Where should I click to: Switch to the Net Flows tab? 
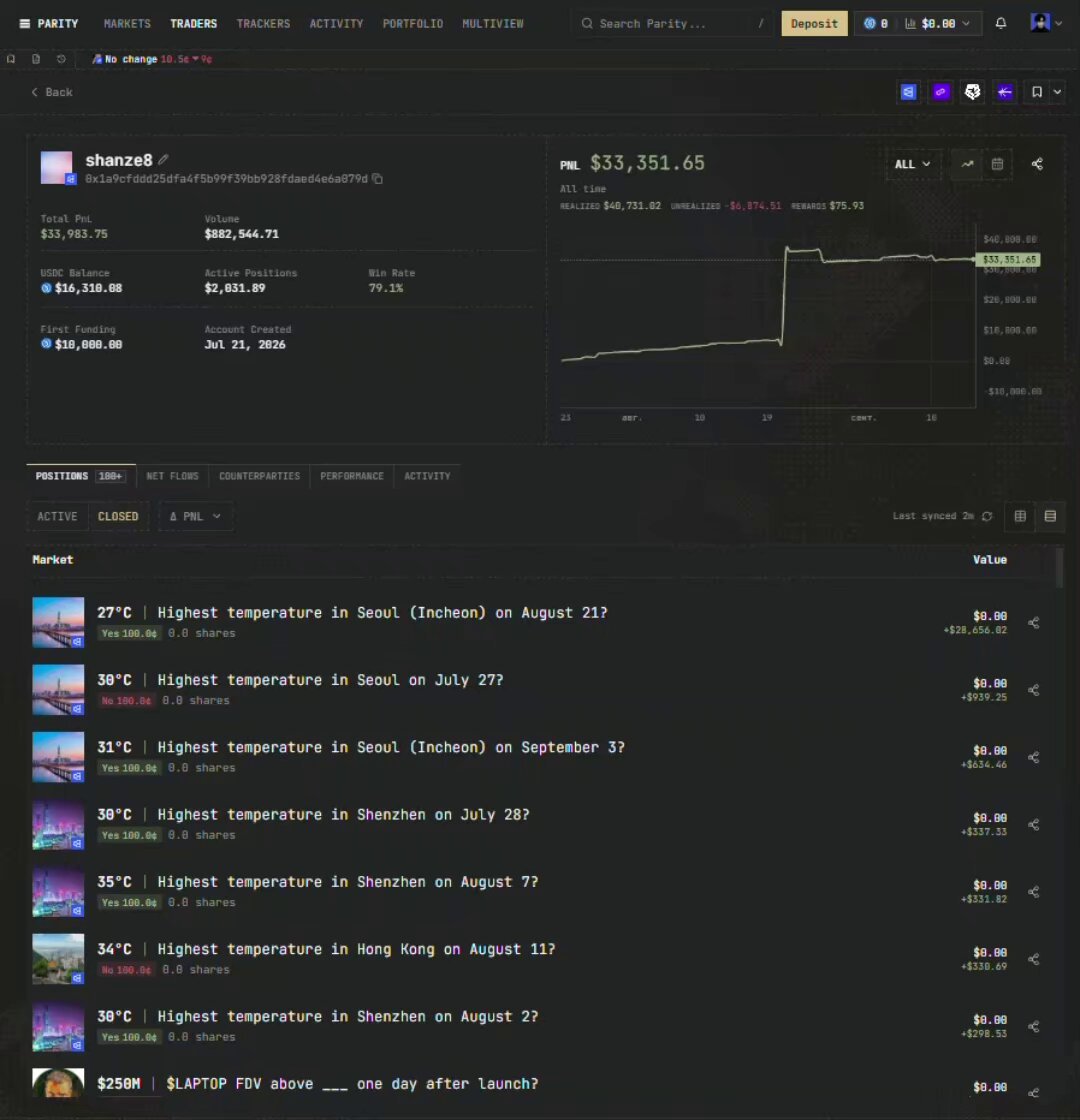click(x=172, y=476)
